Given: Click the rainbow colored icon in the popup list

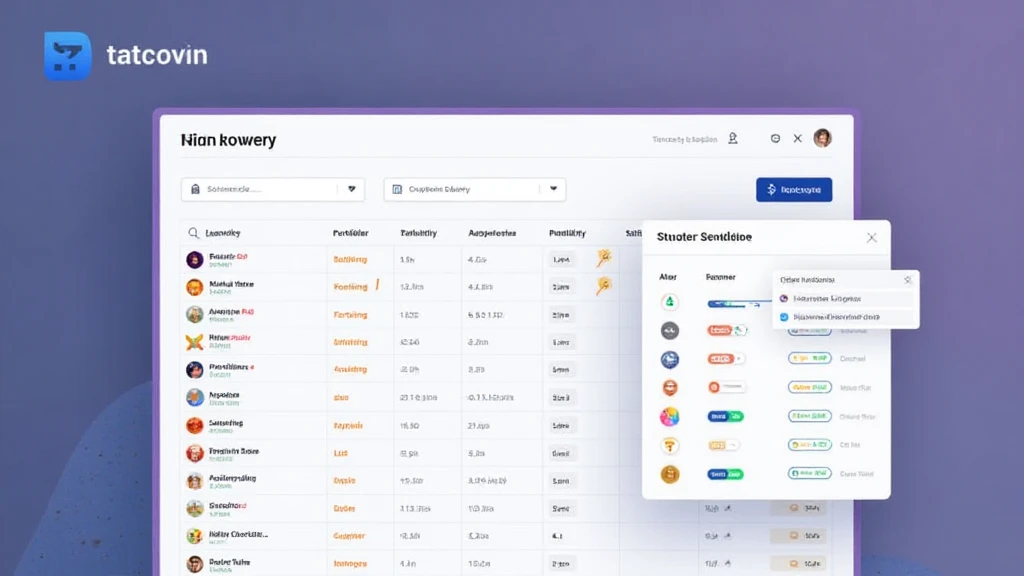Looking at the screenshot, I should [x=669, y=417].
